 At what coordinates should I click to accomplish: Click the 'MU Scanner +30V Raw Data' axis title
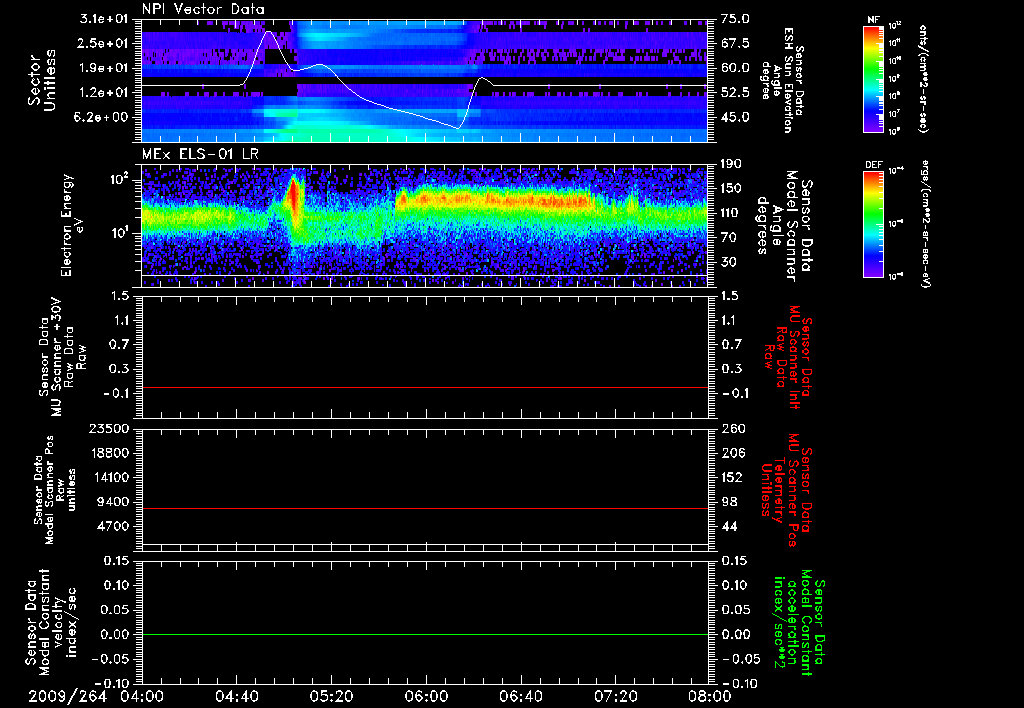pyautogui.click(x=61, y=357)
